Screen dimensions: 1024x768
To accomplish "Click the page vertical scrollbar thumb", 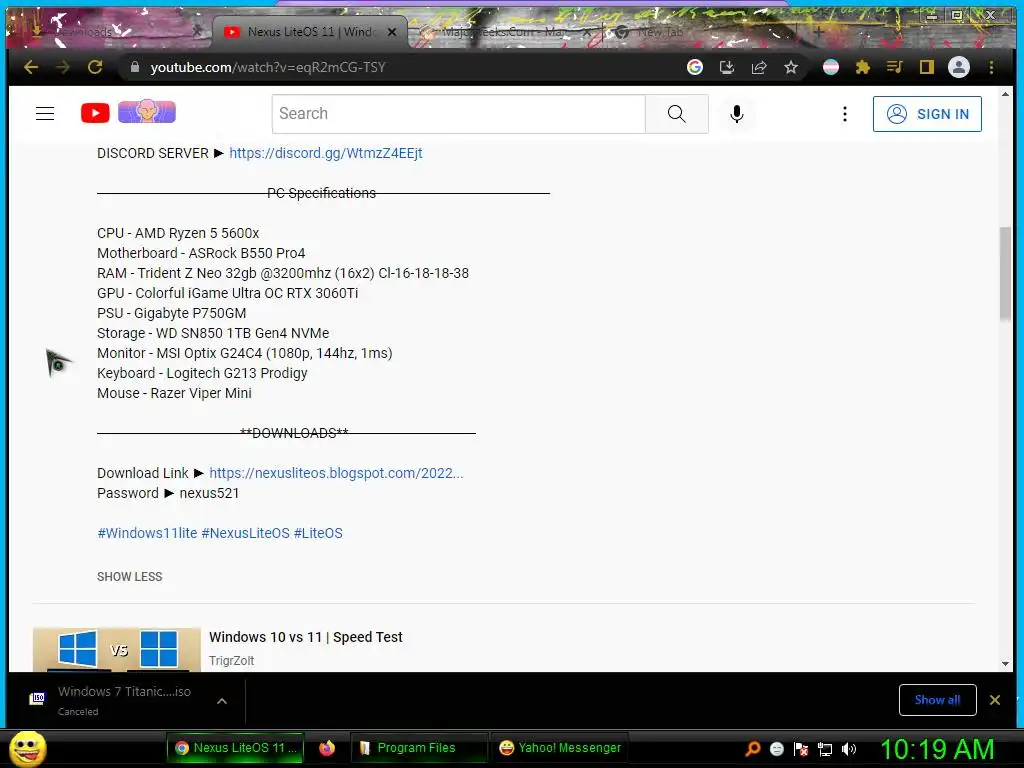I will pos(1005,273).
